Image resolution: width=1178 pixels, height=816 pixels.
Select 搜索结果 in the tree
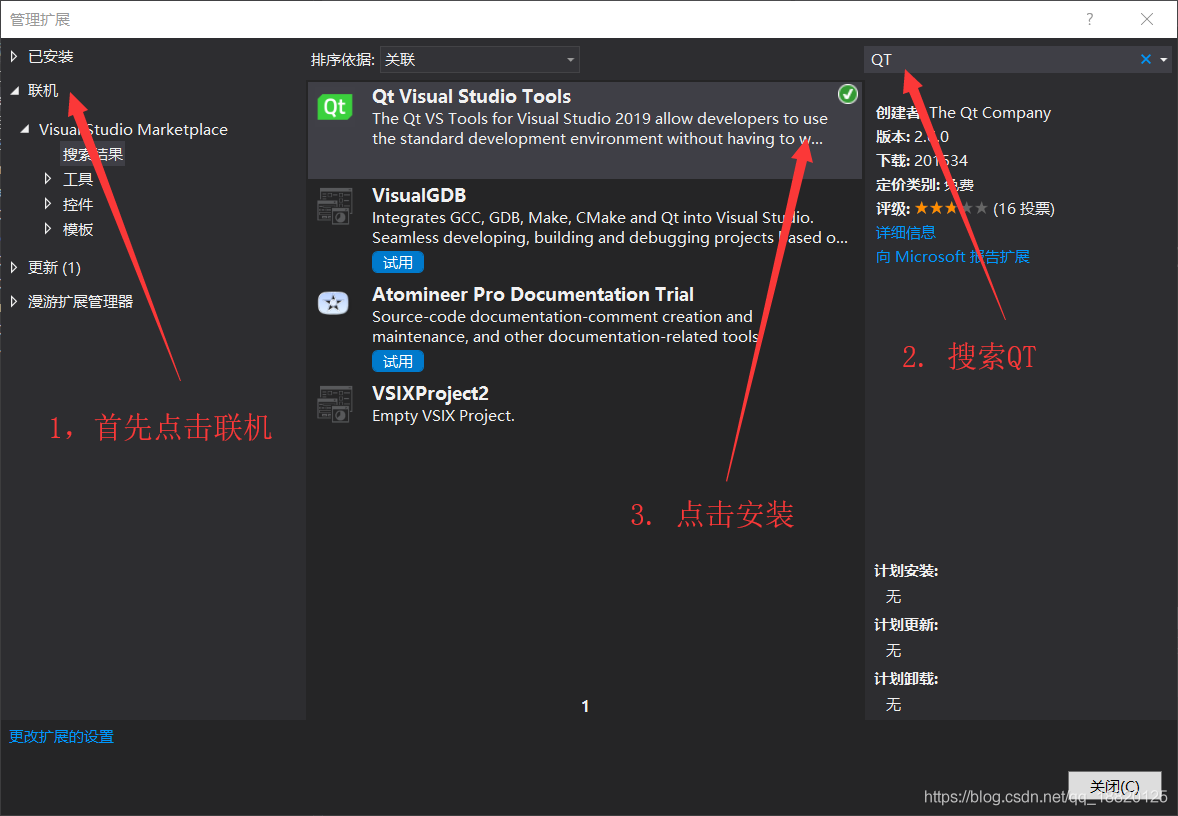tap(92, 154)
